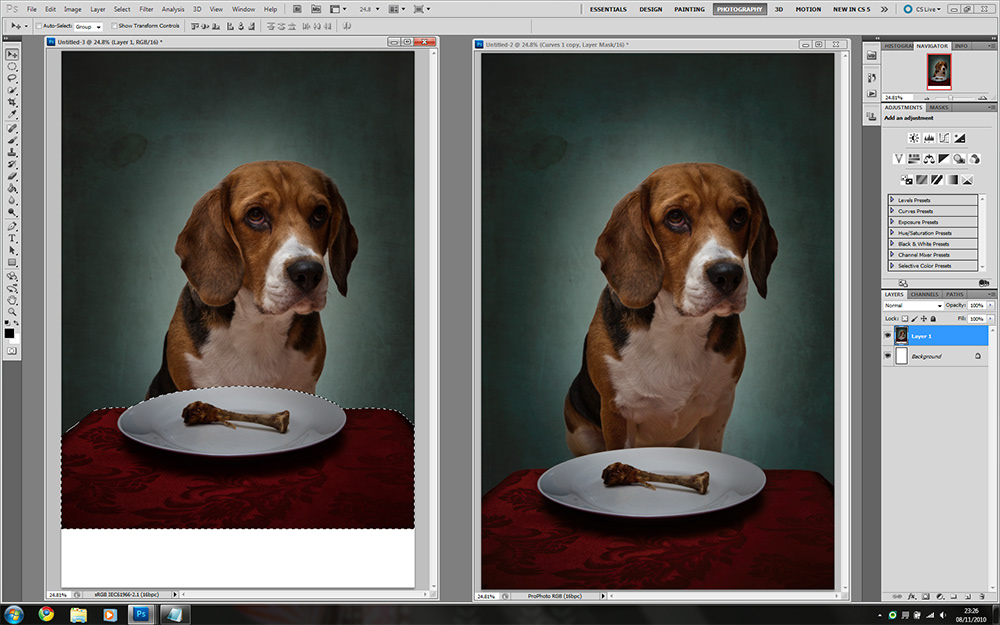This screenshot has height=625, width=1000.
Task: Toggle lock transparent pixels
Action: point(905,318)
